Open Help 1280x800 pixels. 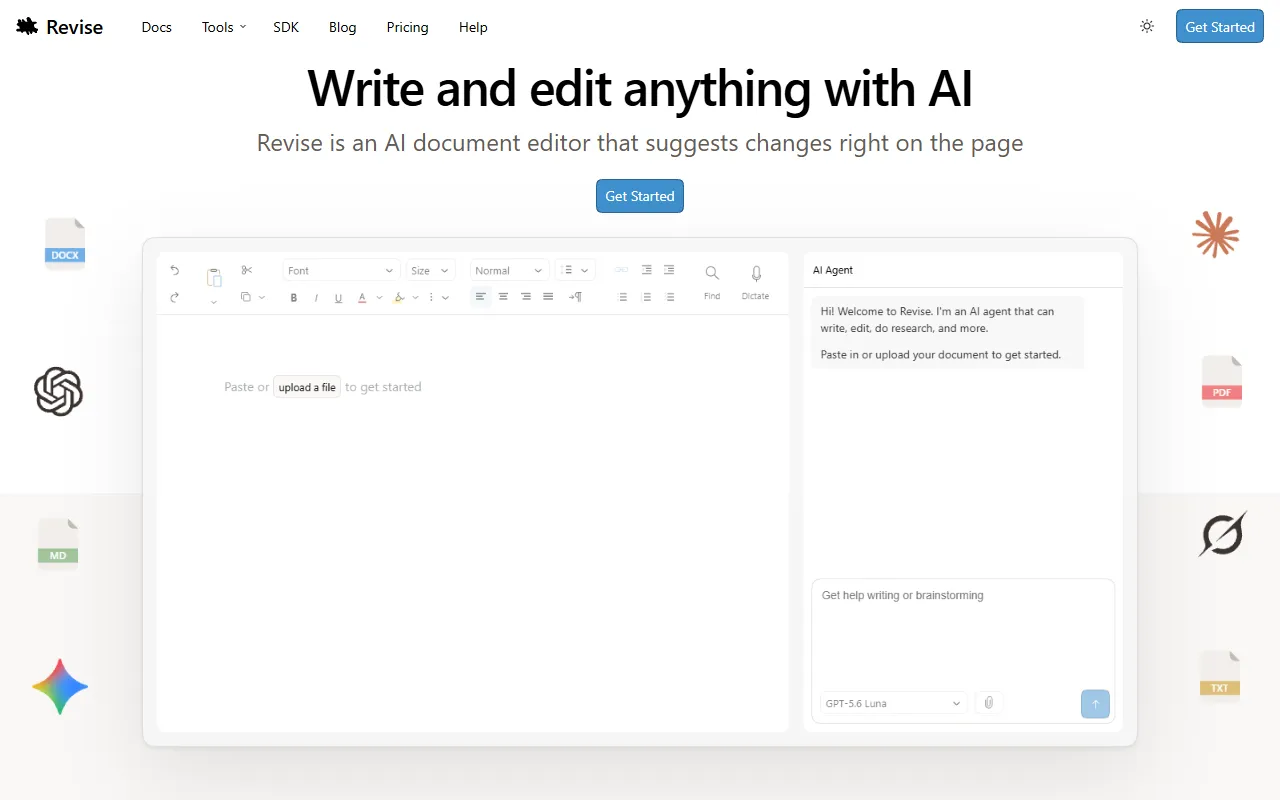(x=473, y=27)
